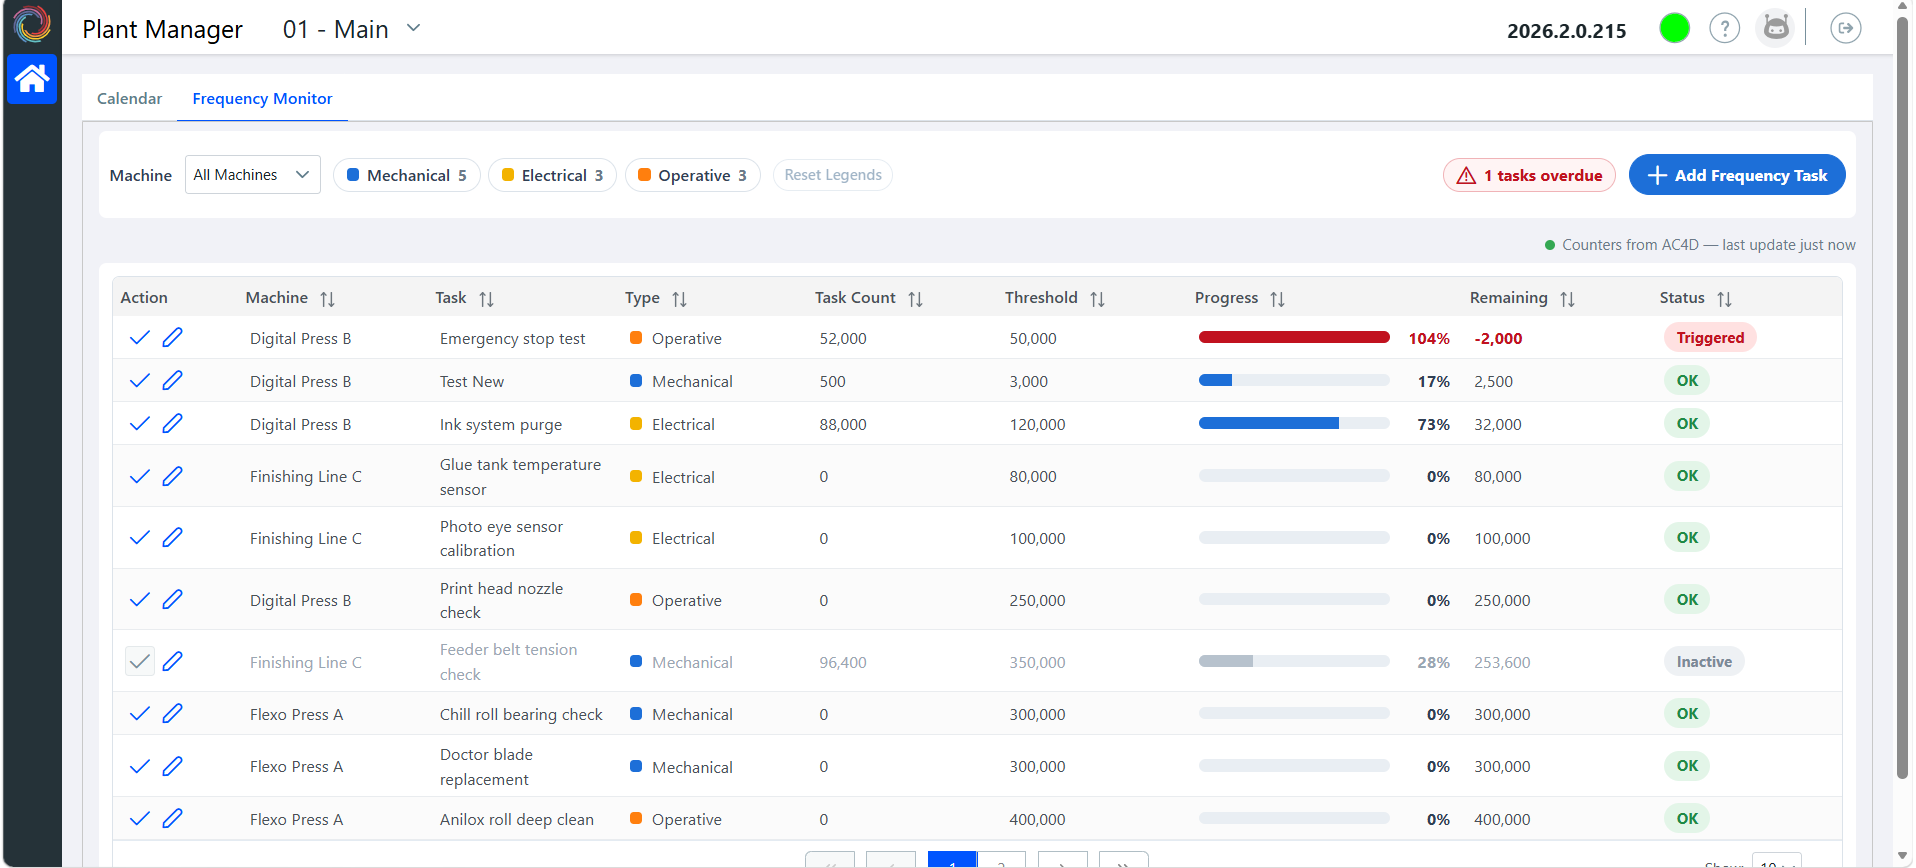The image size is (1916, 868).
Task: Click the Inactive status badge
Action: click(1704, 662)
